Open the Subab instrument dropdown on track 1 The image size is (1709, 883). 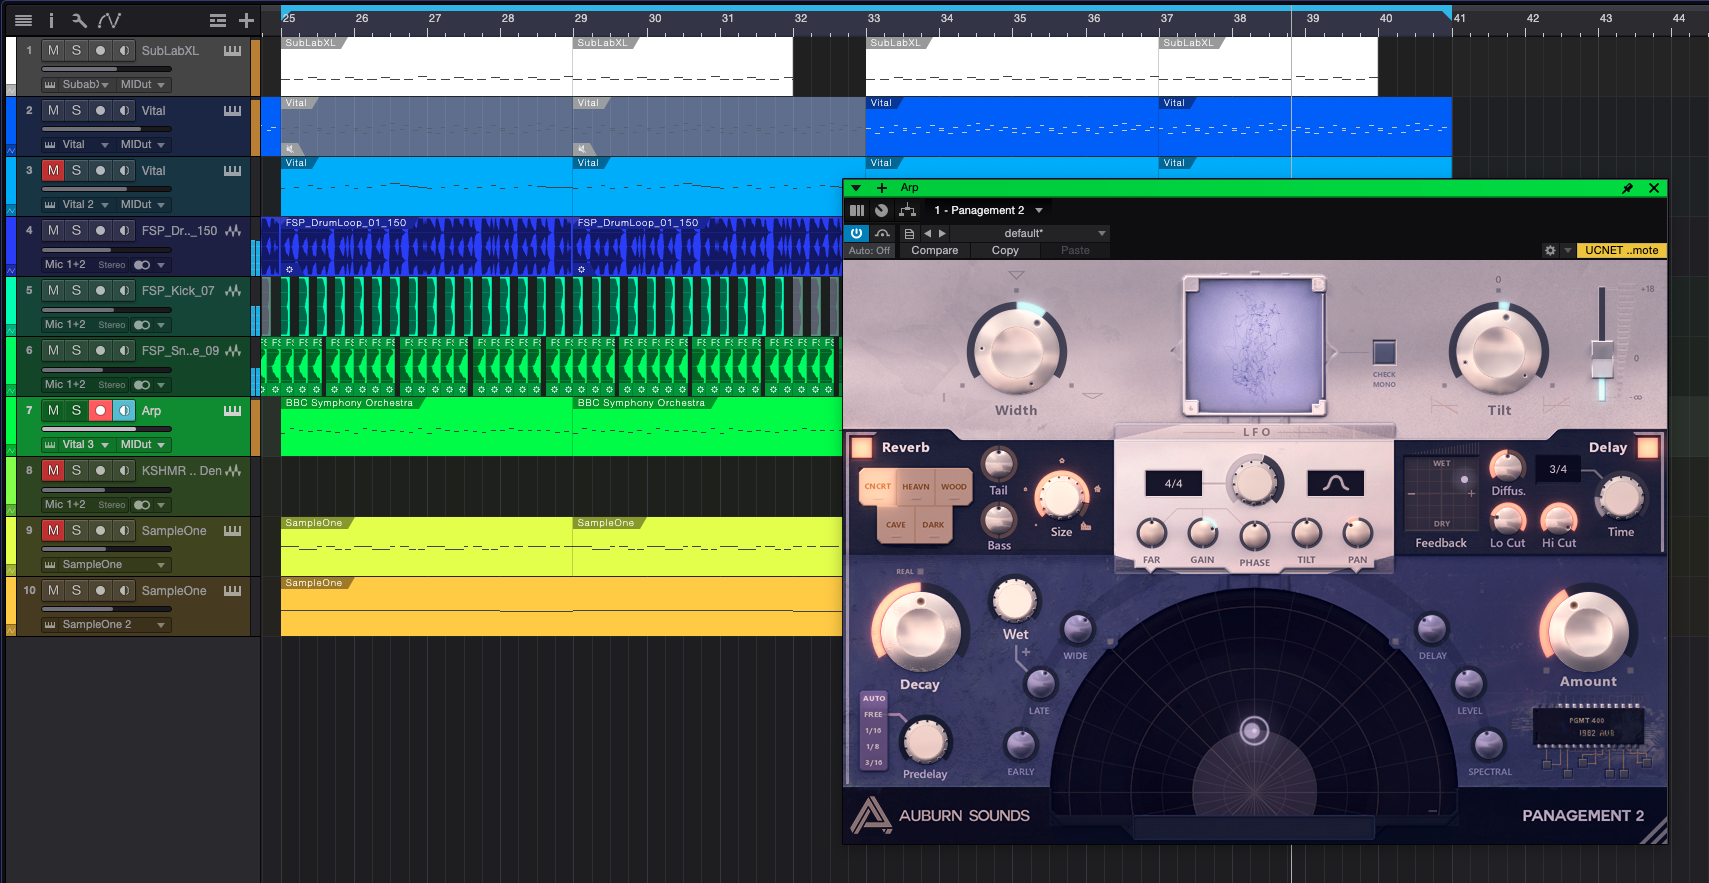click(76, 85)
